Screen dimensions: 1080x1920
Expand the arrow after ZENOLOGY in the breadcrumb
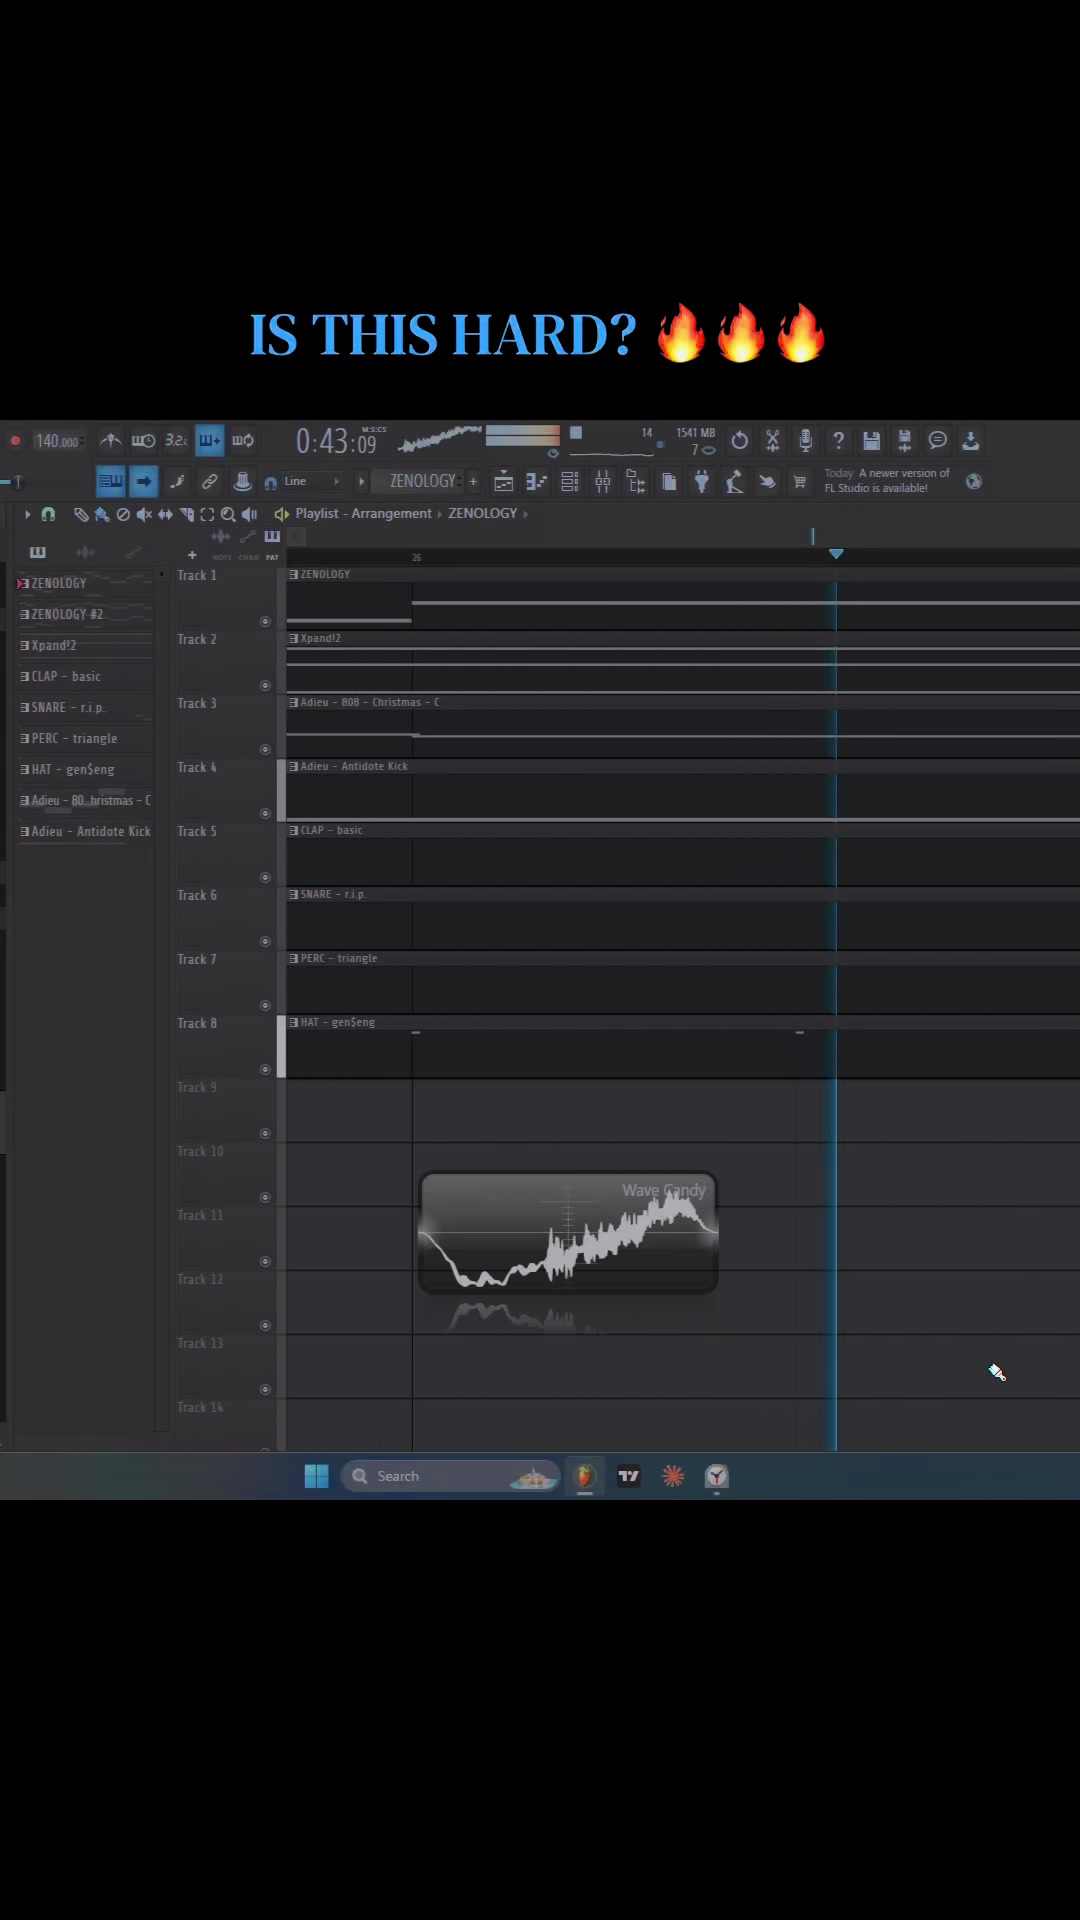526,514
